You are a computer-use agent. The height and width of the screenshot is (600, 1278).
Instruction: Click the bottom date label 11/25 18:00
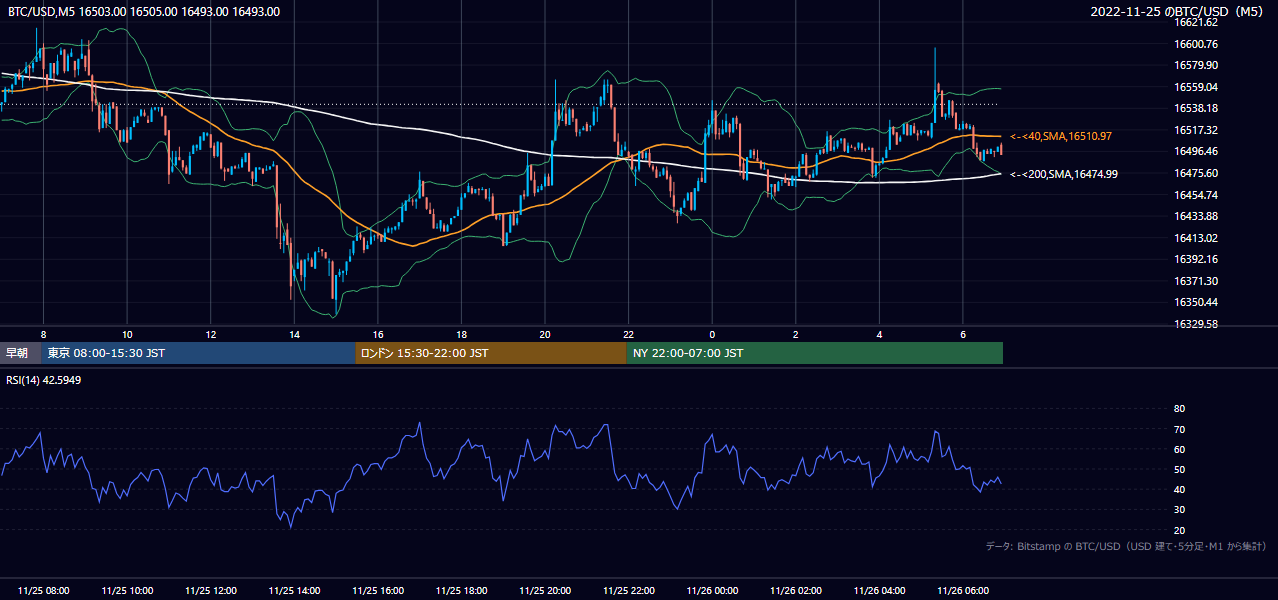coord(461,591)
